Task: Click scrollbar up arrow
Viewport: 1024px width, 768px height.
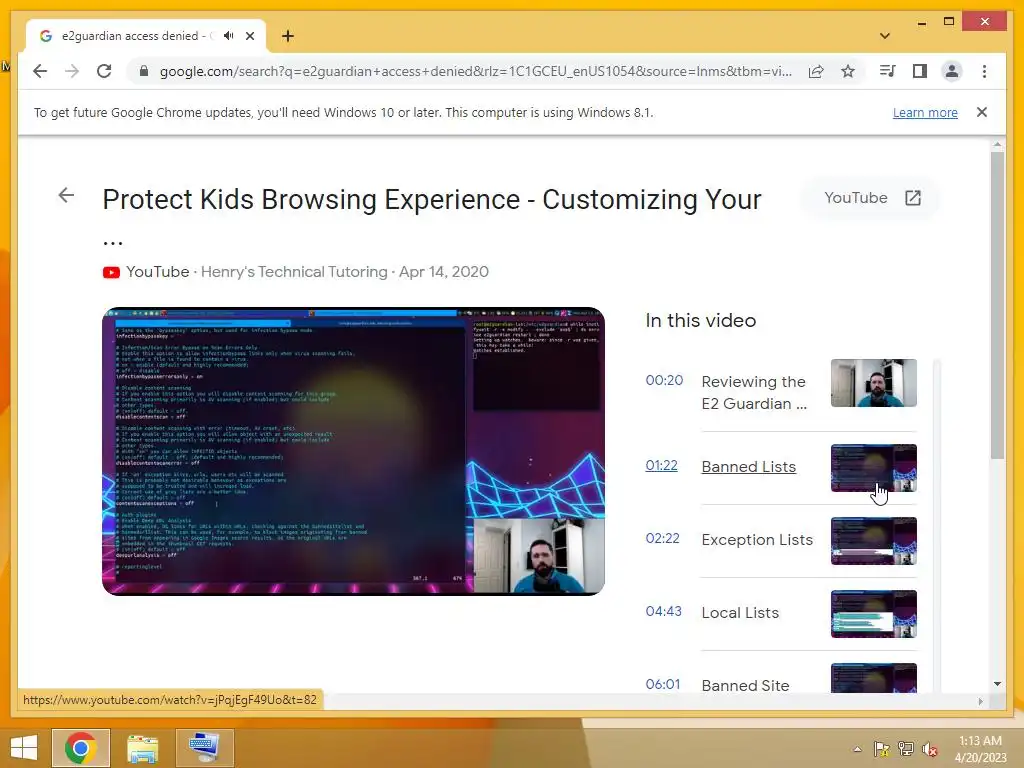Action: (x=997, y=144)
